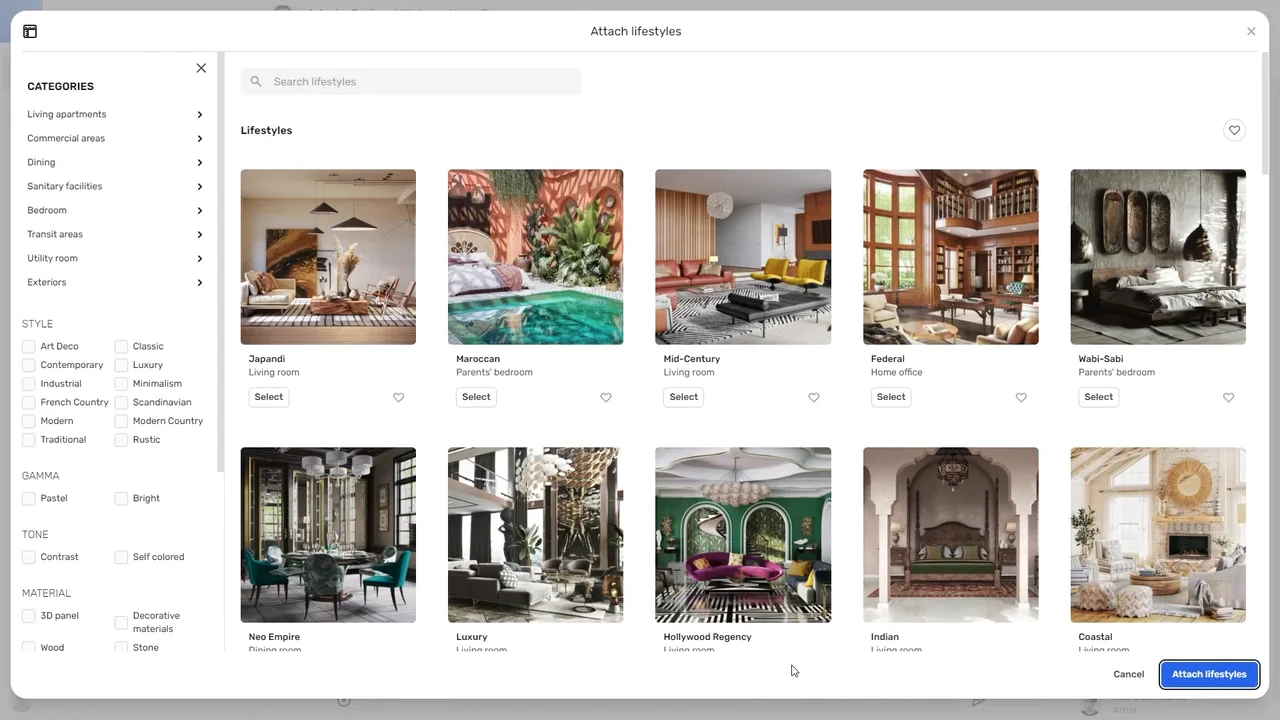Check the Contrast tone filter
Screen dimensions: 1280x720
click(x=29, y=557)
